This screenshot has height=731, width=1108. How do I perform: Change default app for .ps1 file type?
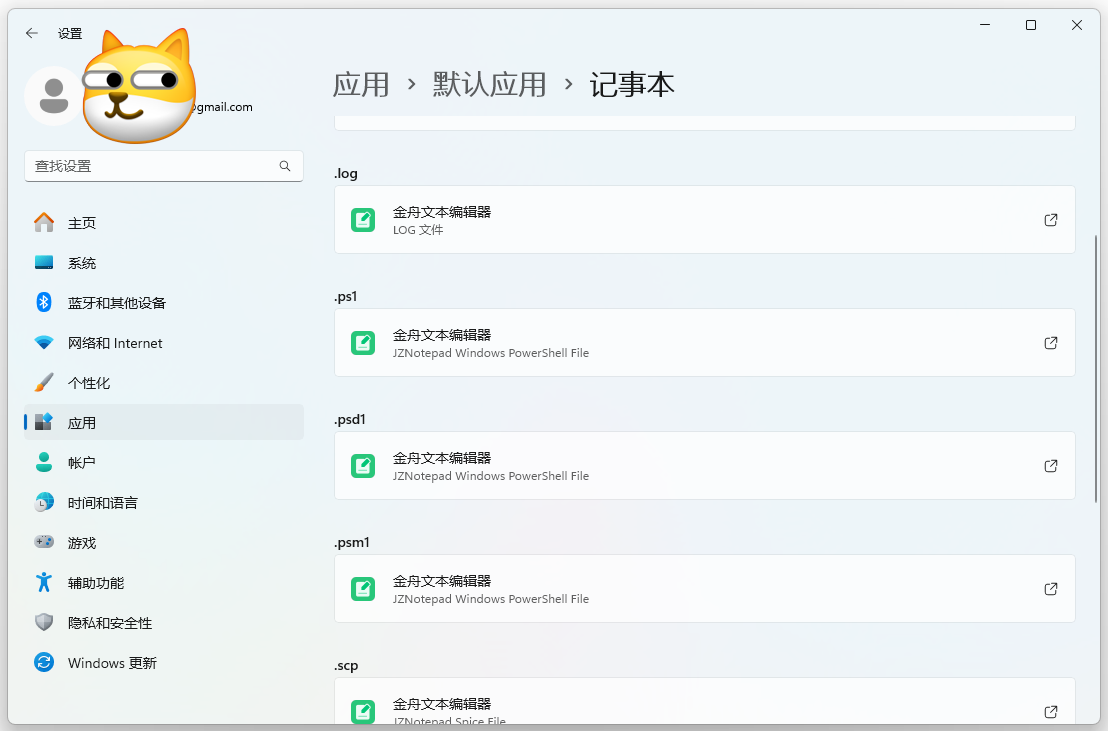[x=705, y=343]
